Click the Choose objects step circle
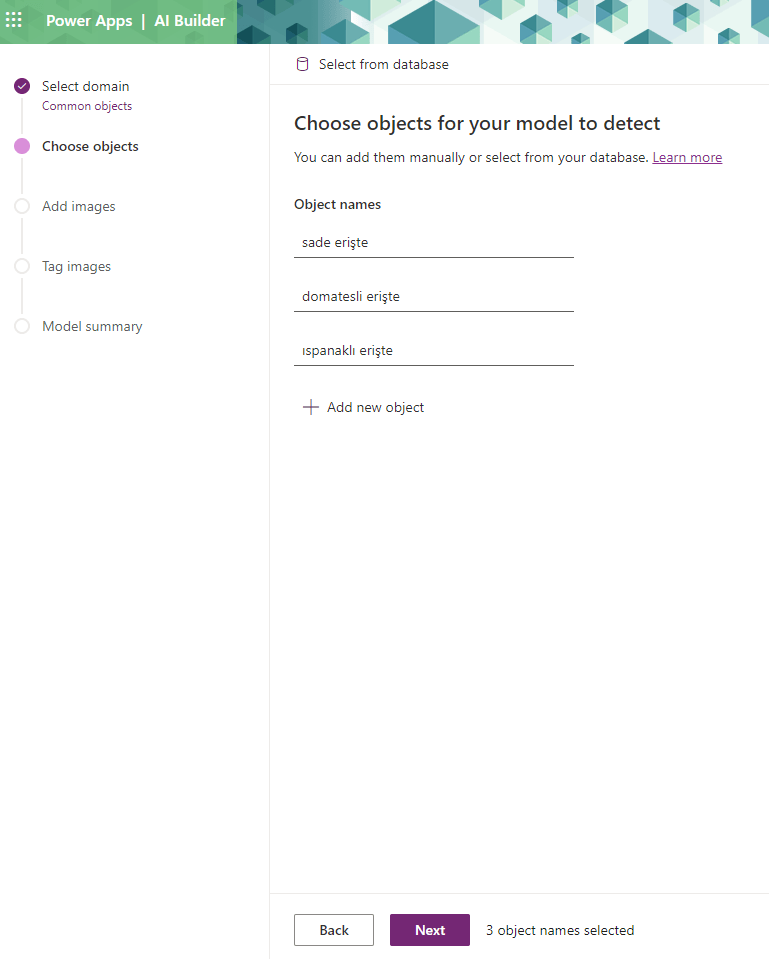Viewport: 769px width, 959px height. [22, 147]
